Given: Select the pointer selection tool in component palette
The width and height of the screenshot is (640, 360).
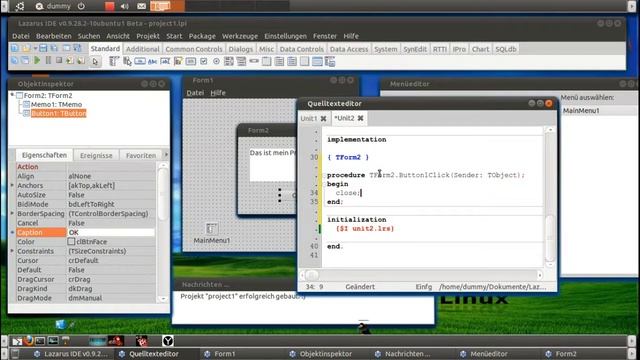Looking at the screenshot, I should (95, 62).
